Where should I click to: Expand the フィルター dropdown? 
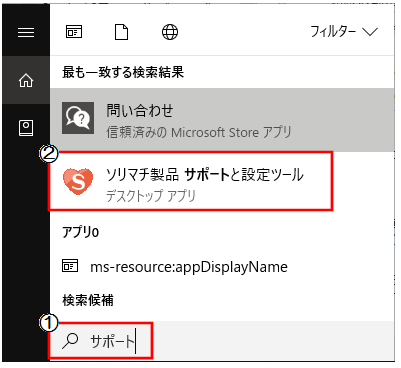(x=344, y=32)
